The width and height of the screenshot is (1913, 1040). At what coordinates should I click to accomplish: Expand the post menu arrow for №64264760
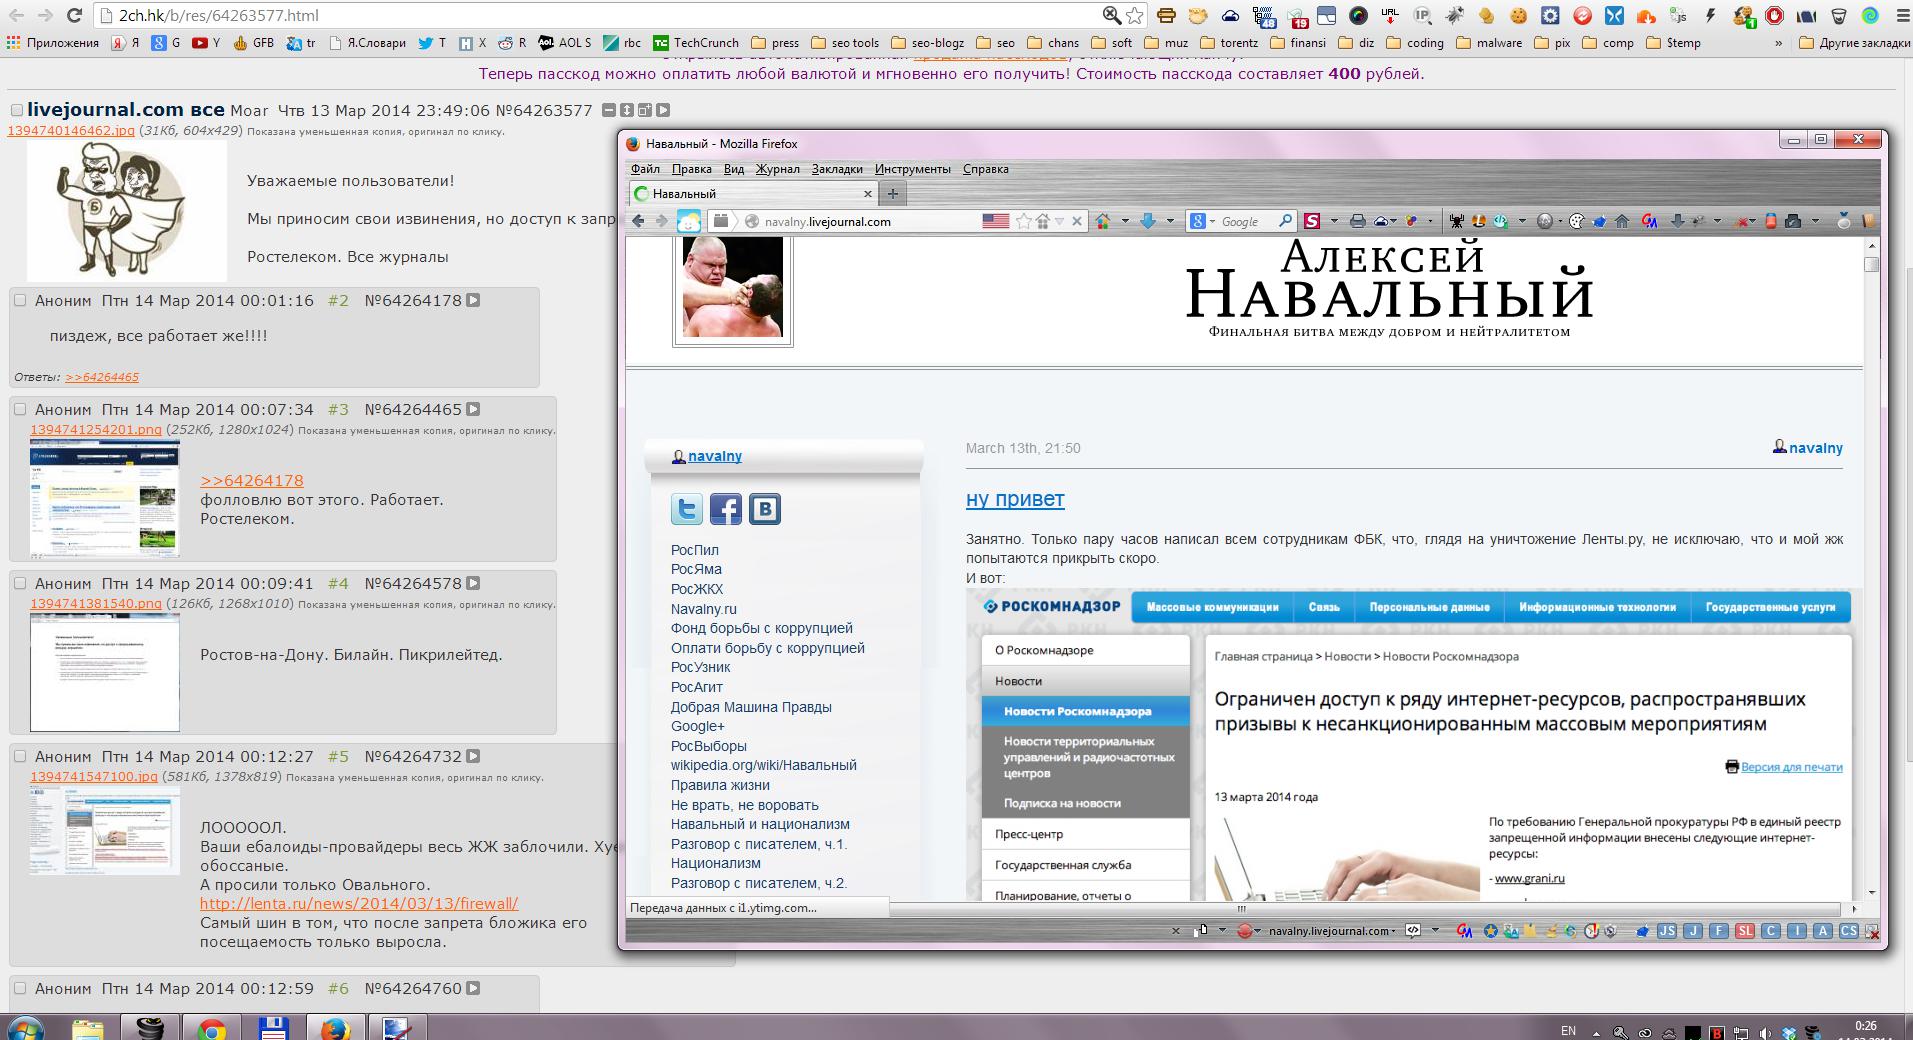point(474,988)
